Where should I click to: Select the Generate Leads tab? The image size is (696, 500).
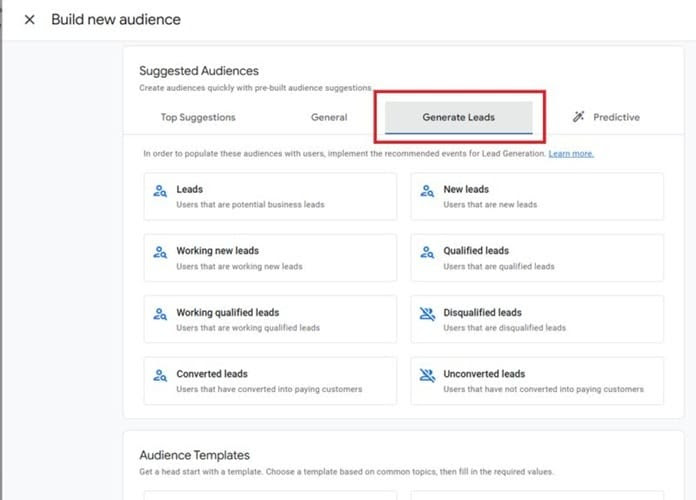[x=458, y=117]
